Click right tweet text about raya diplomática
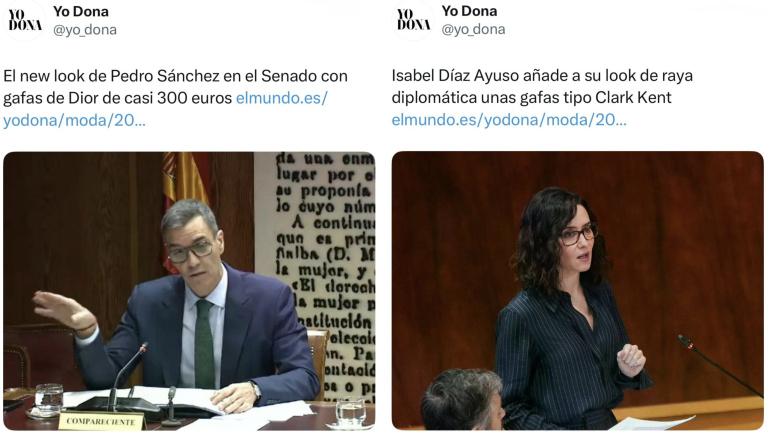Image resolution: width=768 pixels, height=432 pixels. [542, 86]
